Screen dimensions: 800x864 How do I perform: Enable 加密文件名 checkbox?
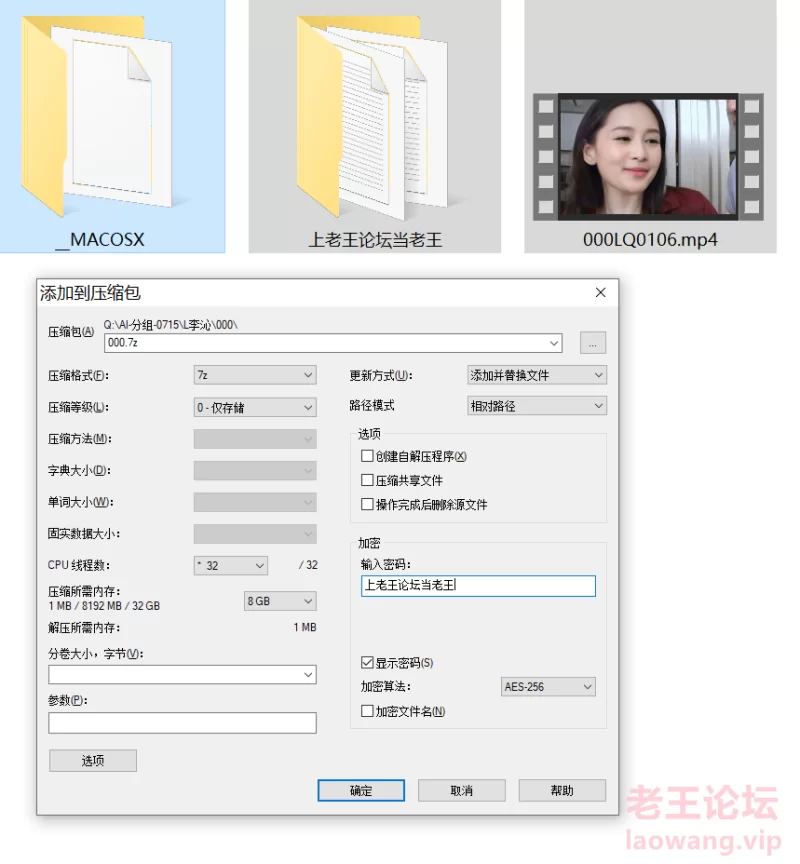(367, 711)
